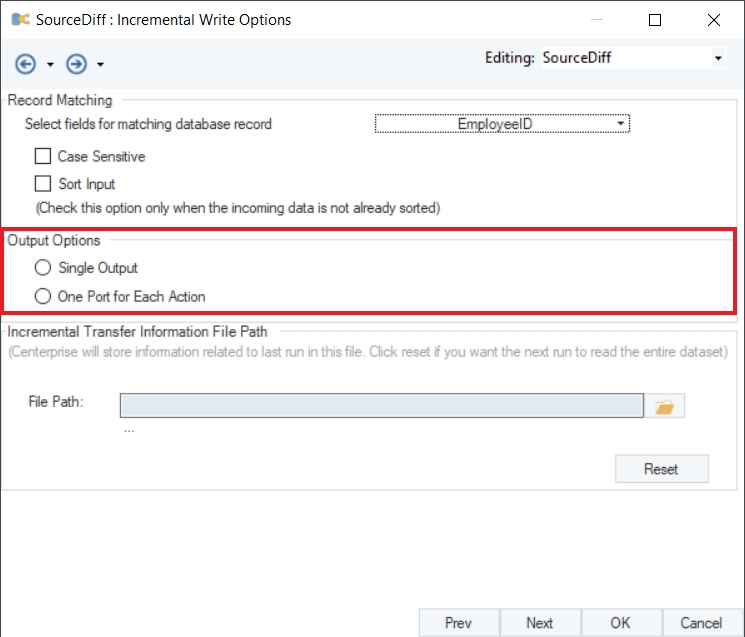Go to the Prev page
Viewport: 745px width, 637px height.
tap(458, 622)
